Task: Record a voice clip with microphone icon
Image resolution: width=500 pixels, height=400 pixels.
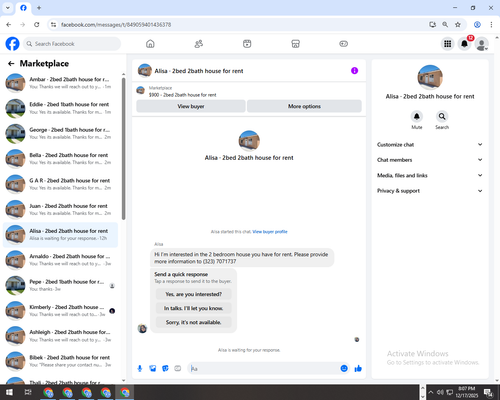Action: click(140, 368)
